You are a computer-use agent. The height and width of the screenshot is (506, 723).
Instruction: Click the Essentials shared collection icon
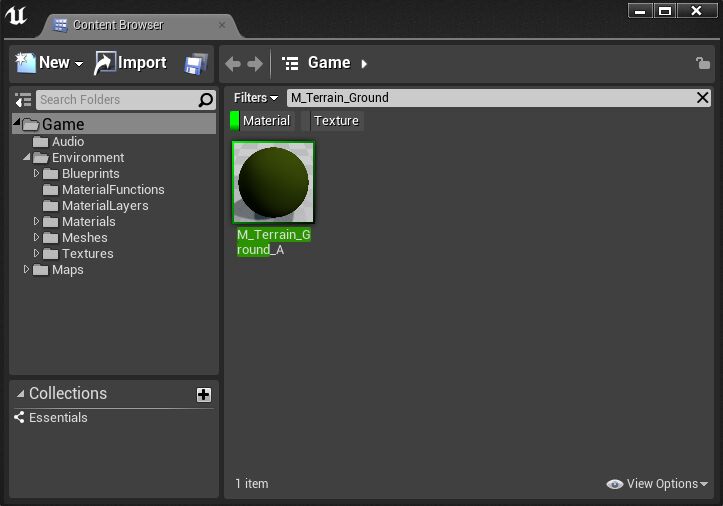[x=19, y=417]
